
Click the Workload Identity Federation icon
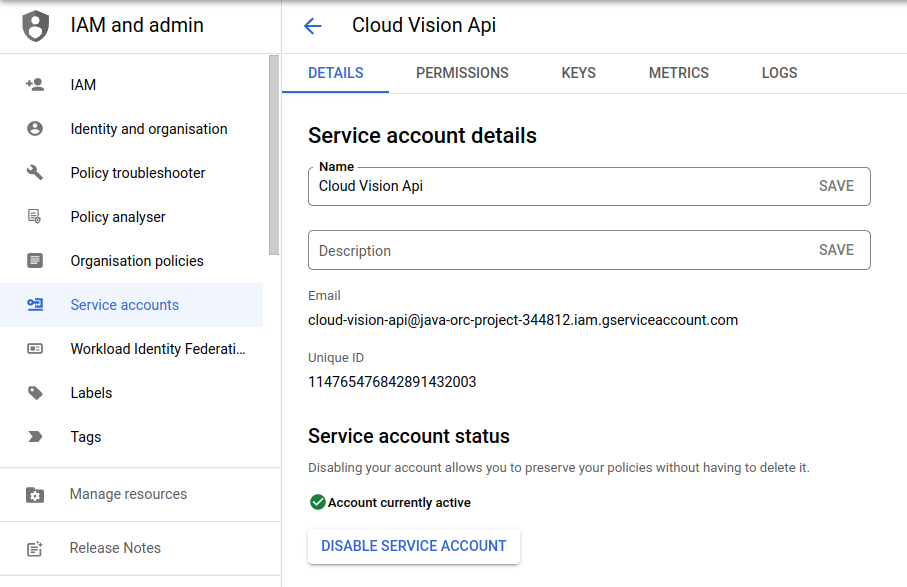[35, 349]
